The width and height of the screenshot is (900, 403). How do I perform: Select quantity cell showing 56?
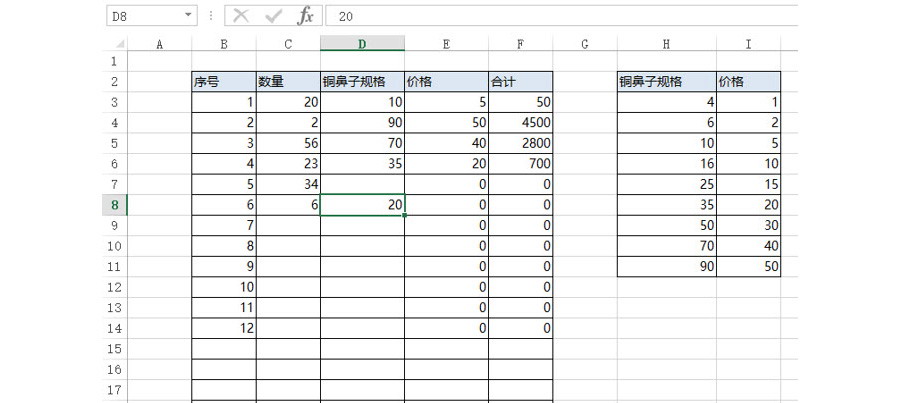point(288,143)
